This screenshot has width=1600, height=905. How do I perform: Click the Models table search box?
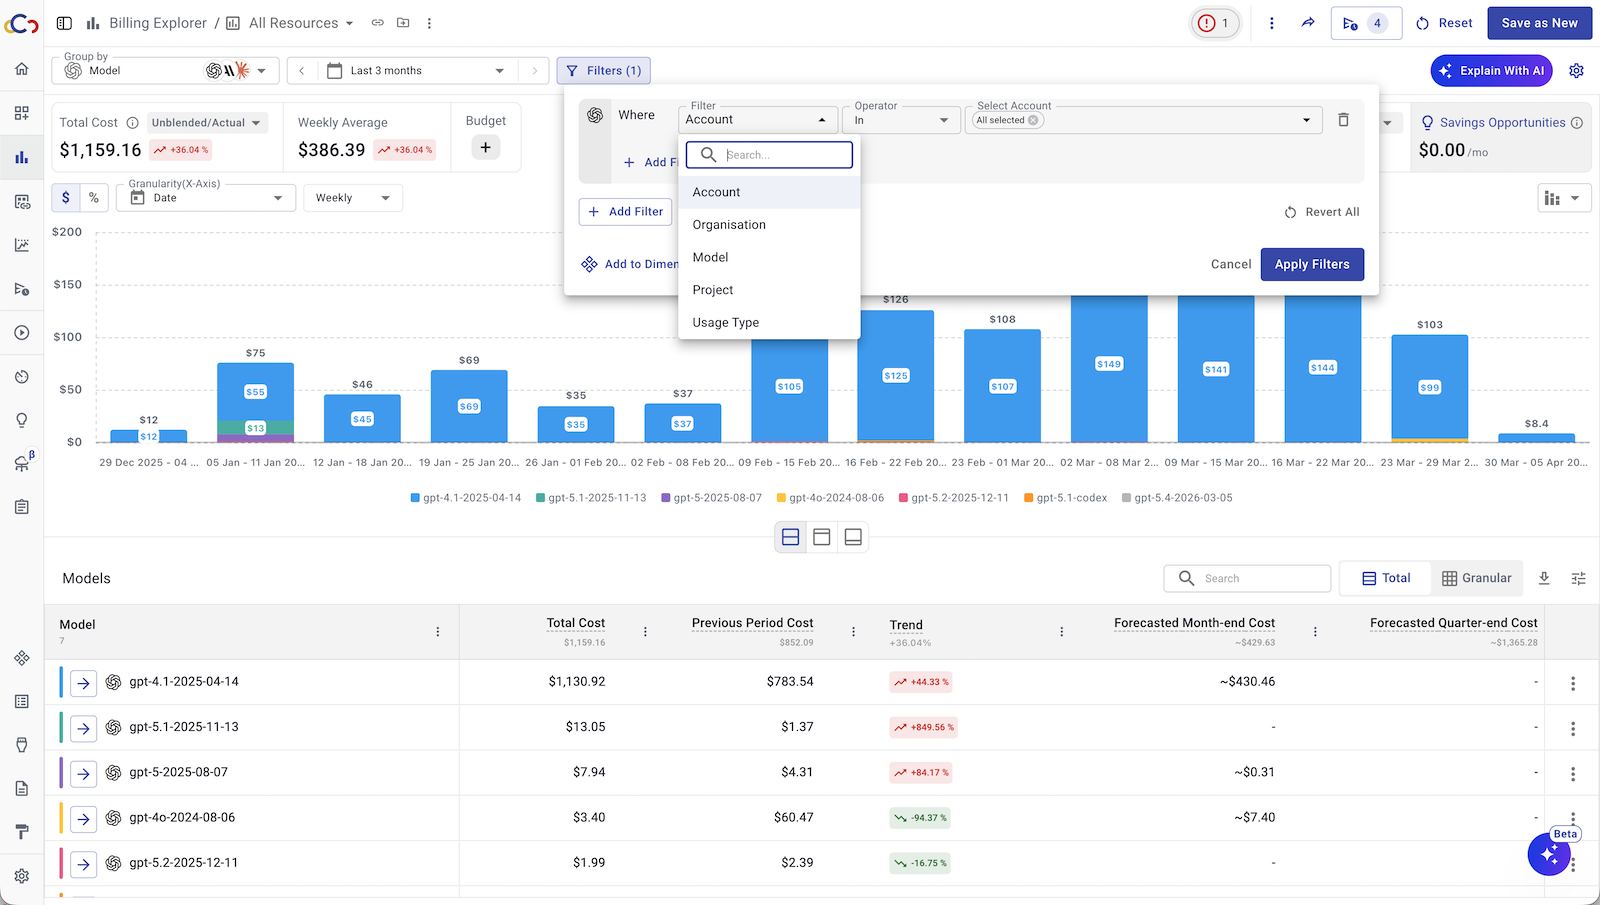point(1247,578)
